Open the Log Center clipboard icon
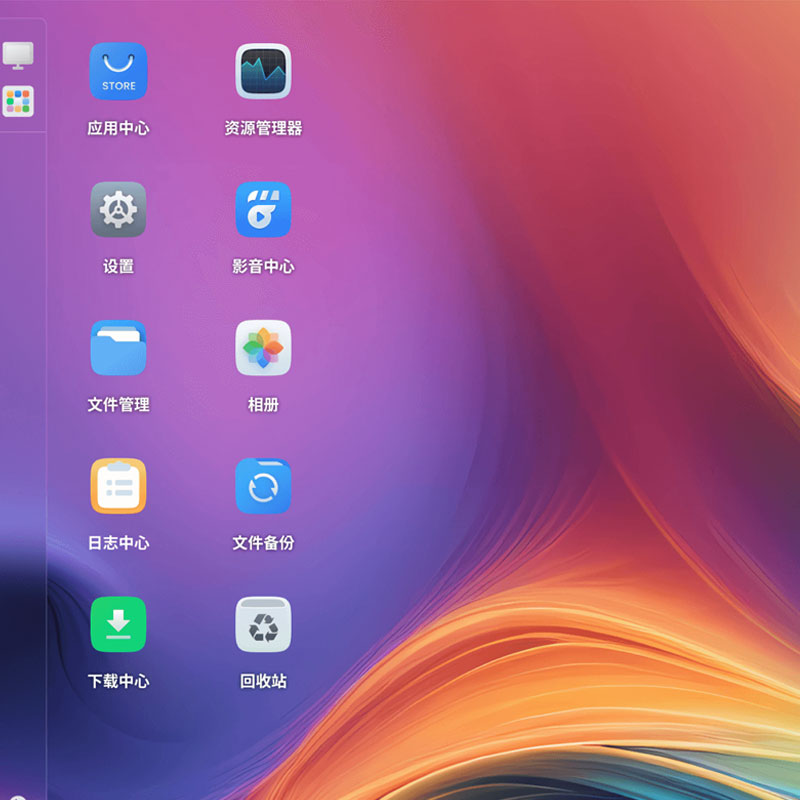Viewport: 800px width, 800px height. [118, 486]
